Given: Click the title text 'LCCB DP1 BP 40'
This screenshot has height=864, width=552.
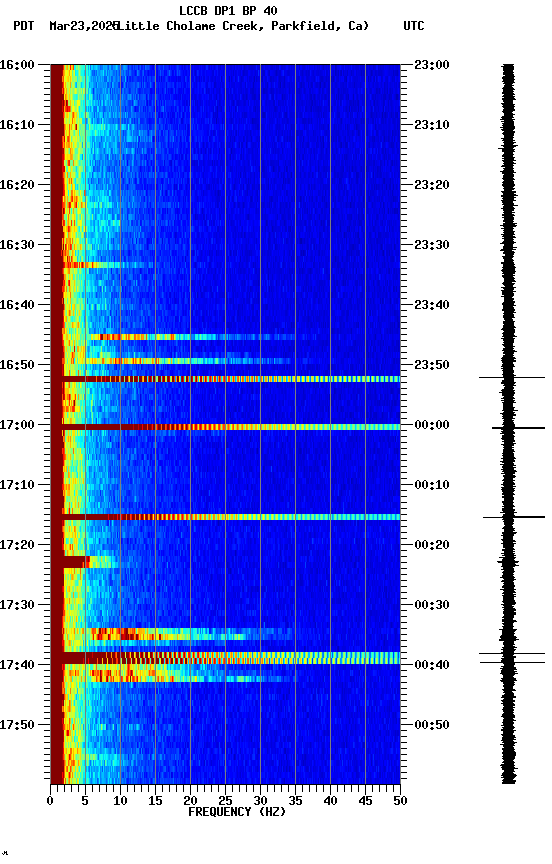Looking at the screenshot, I should click(228, 10).
